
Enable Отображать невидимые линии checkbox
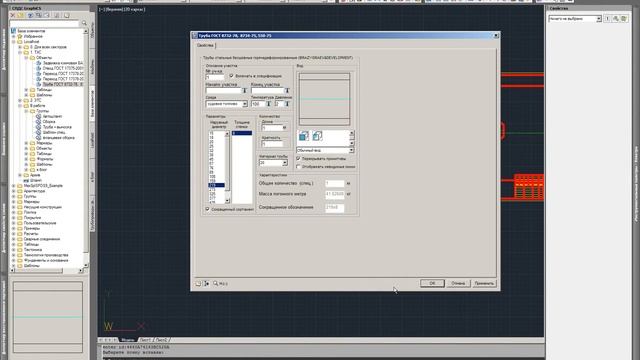coord(298,167)
